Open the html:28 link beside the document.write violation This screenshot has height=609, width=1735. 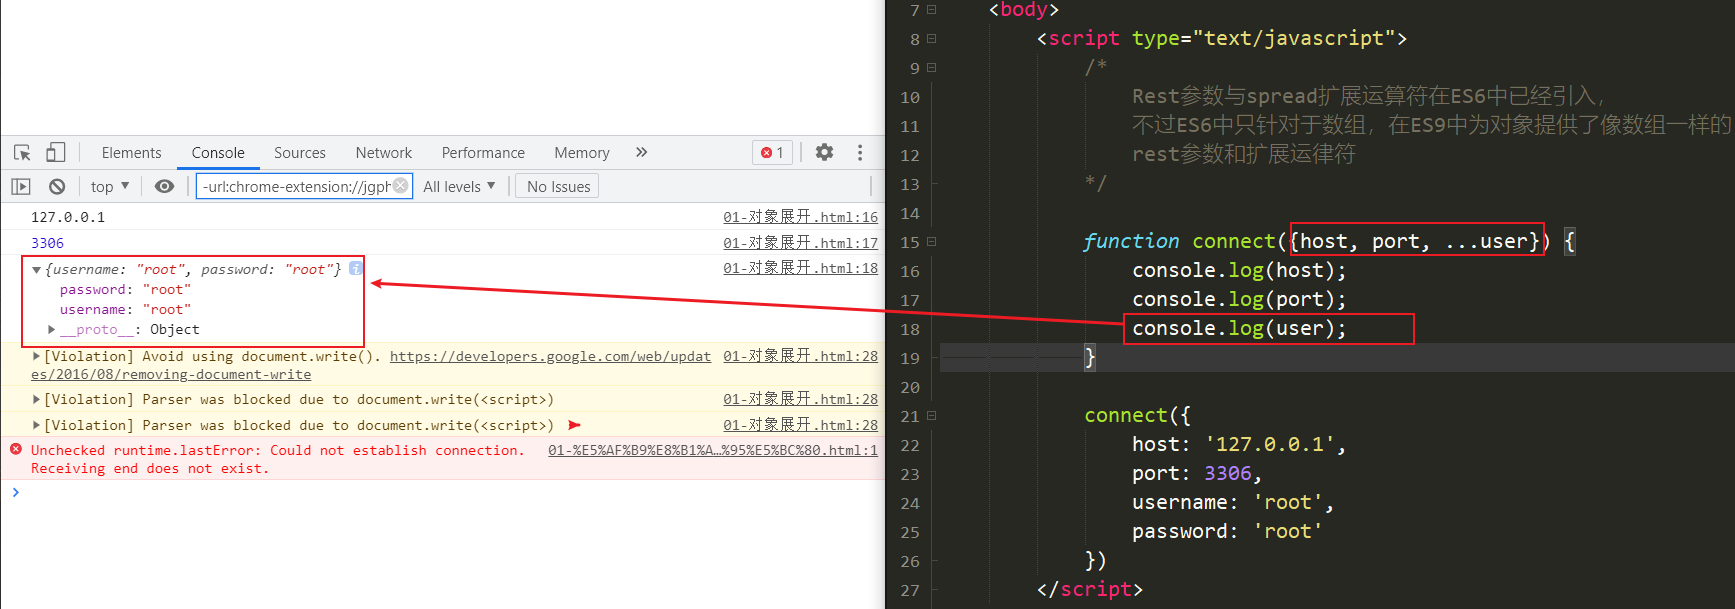point(800,356)
